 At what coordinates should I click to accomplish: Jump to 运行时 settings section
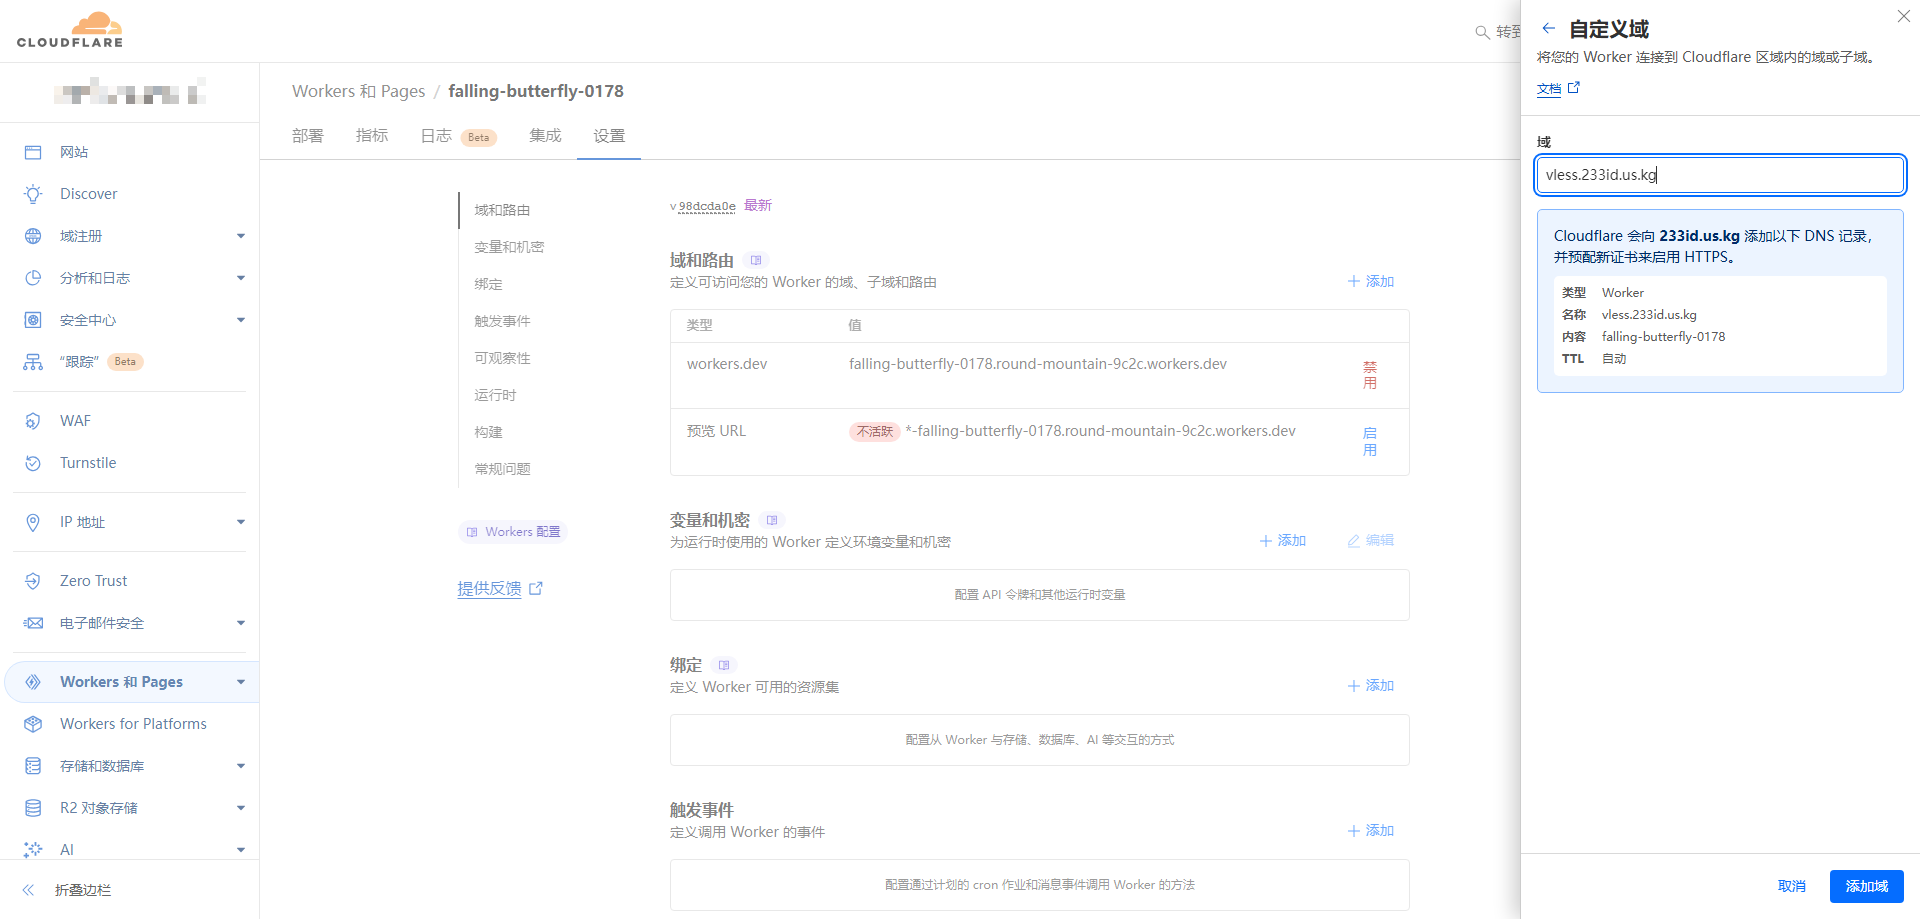[495, 395]
